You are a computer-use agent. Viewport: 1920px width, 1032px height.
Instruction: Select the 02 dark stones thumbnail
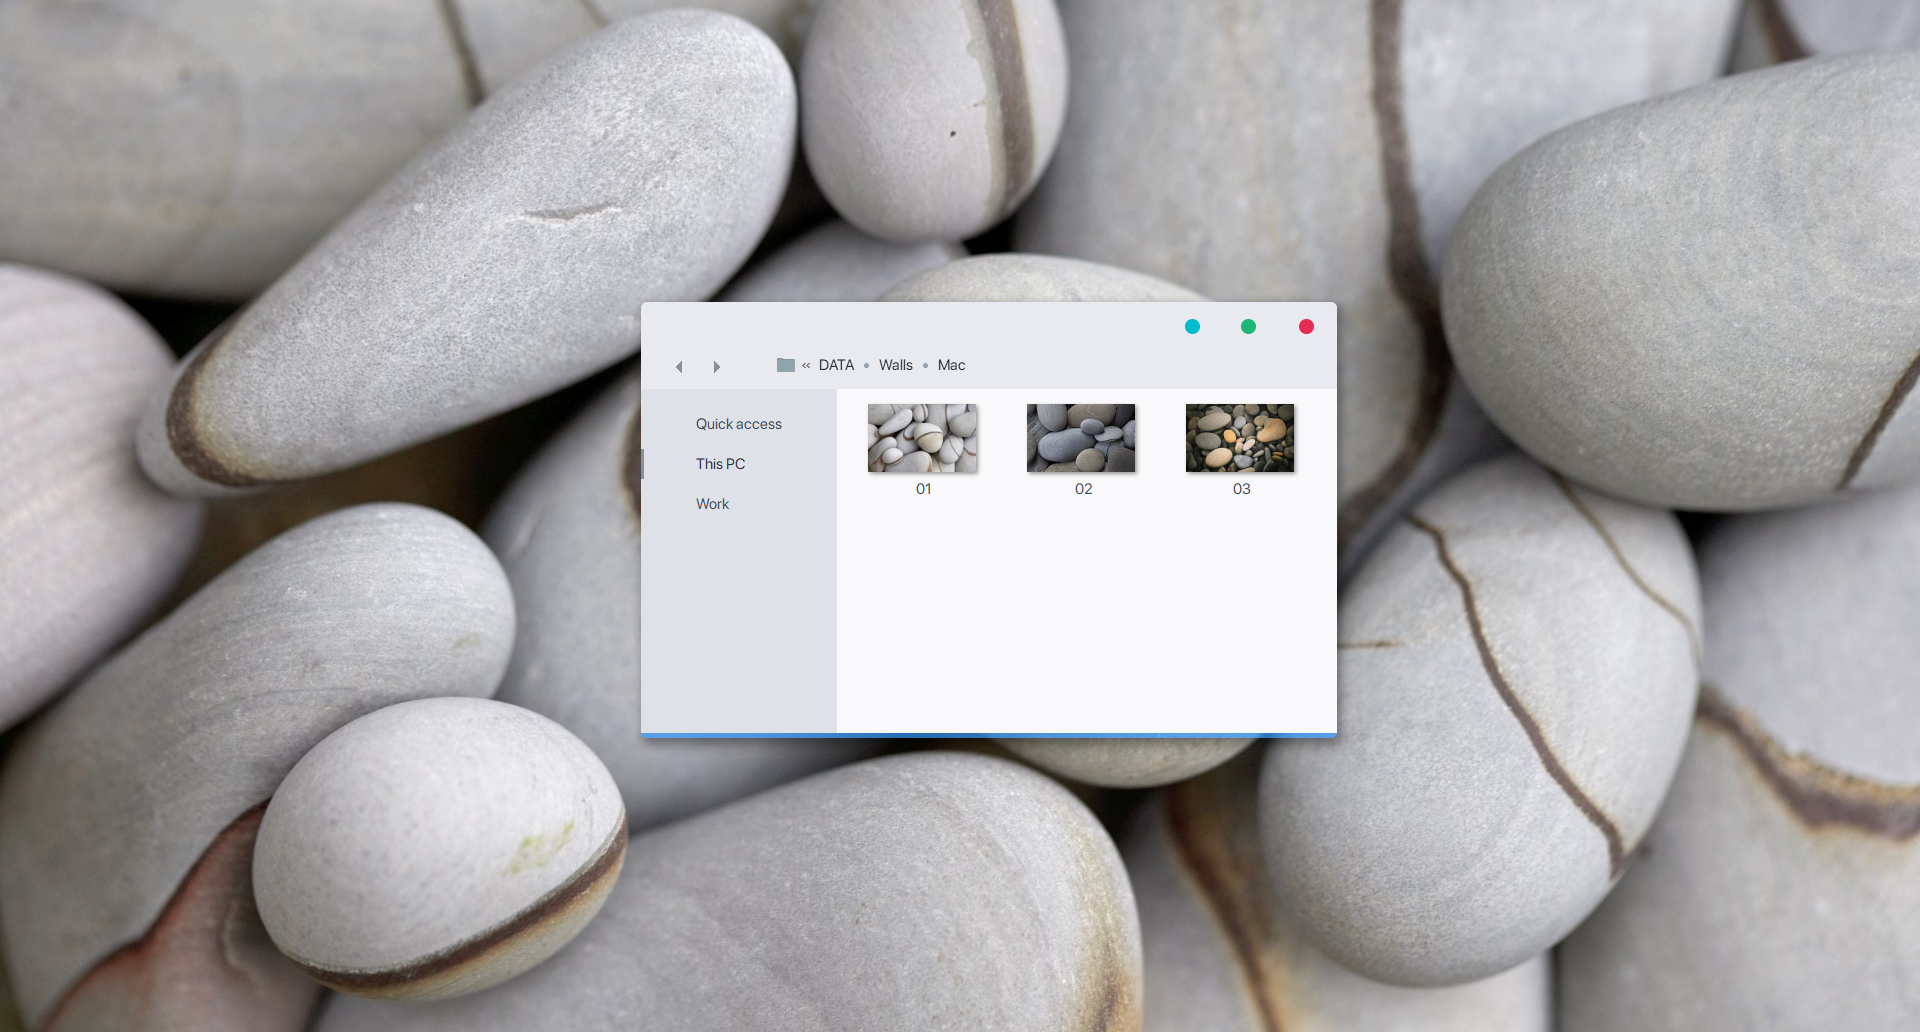coord(1081,438)
